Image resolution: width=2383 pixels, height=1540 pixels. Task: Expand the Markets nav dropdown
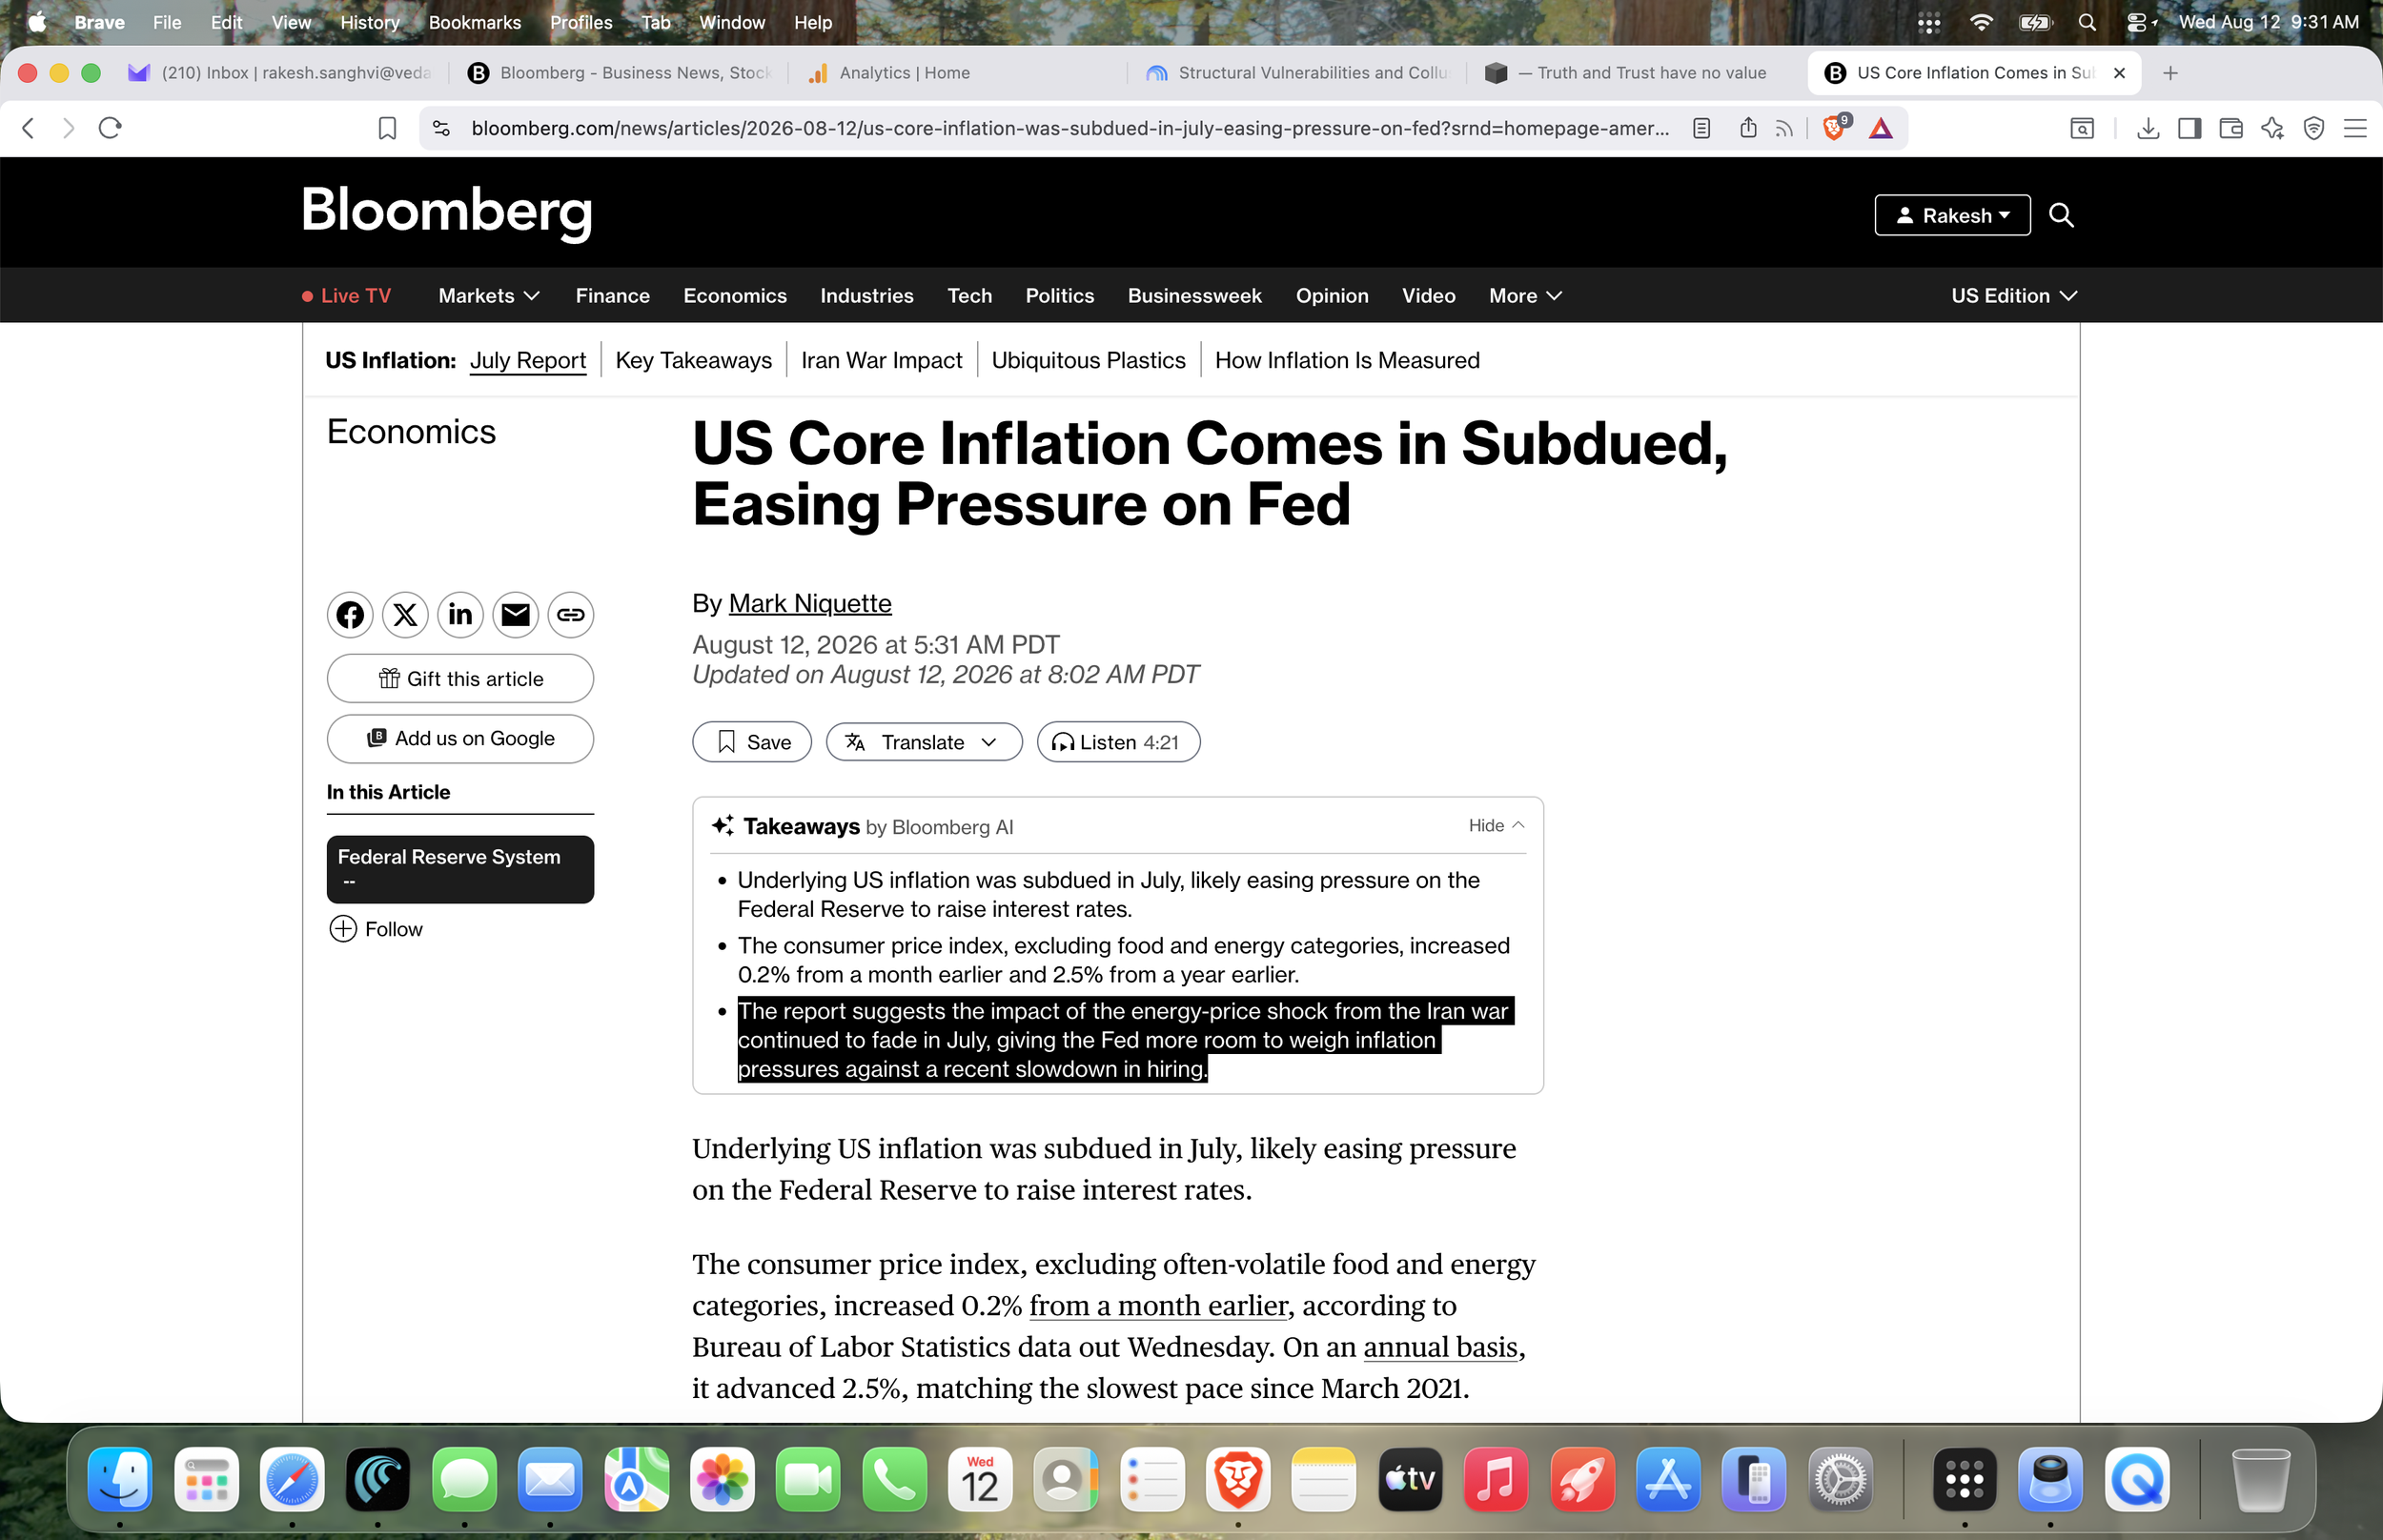click(x=489, y=296)
